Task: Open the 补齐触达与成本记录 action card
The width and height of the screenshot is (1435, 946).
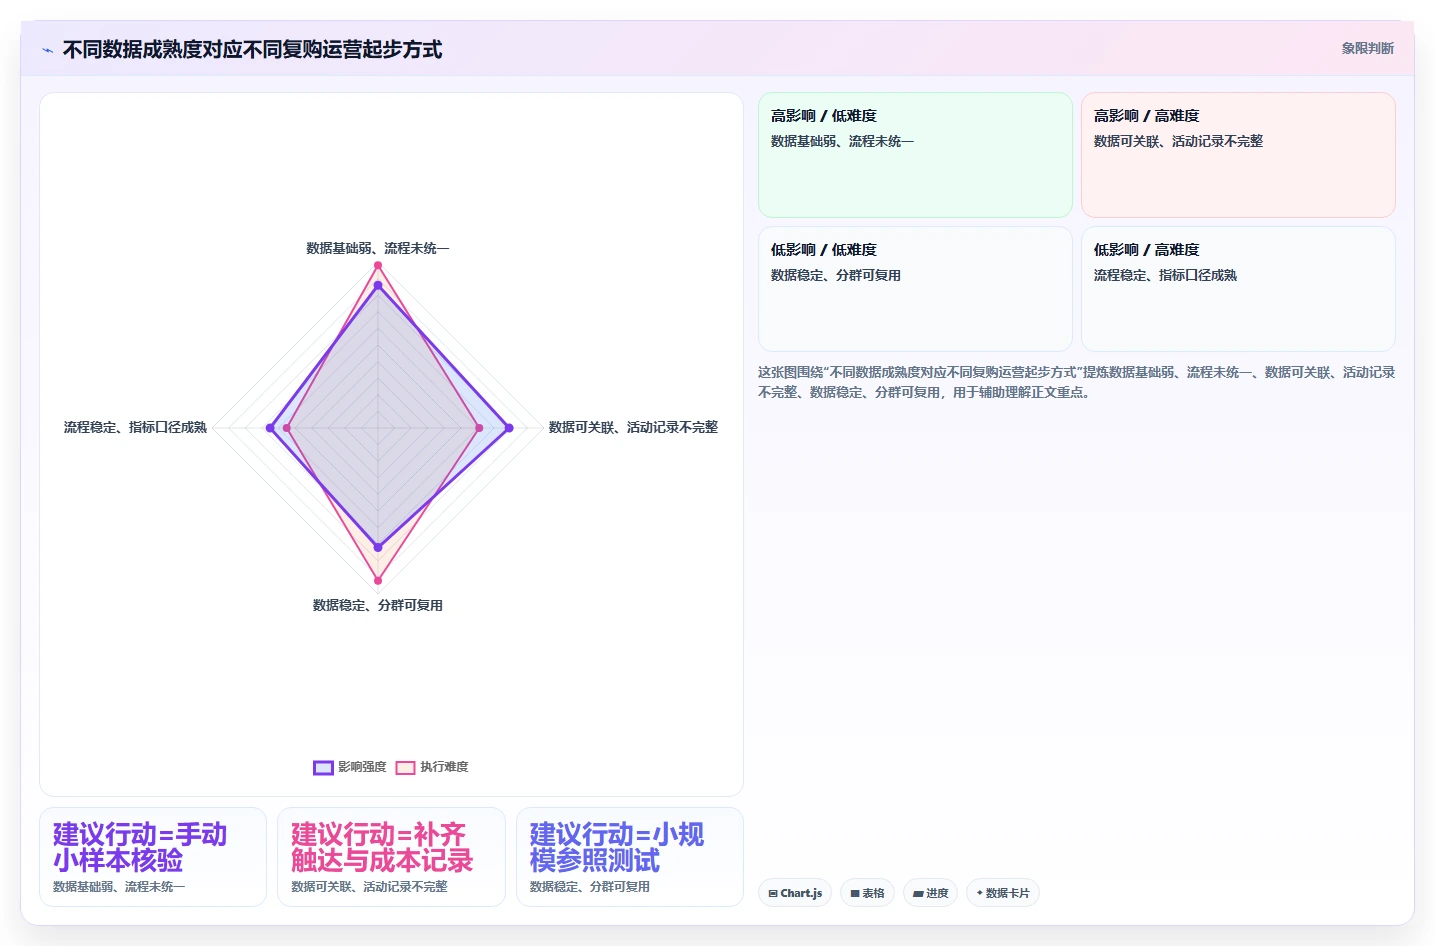Action: click(391, 857)
